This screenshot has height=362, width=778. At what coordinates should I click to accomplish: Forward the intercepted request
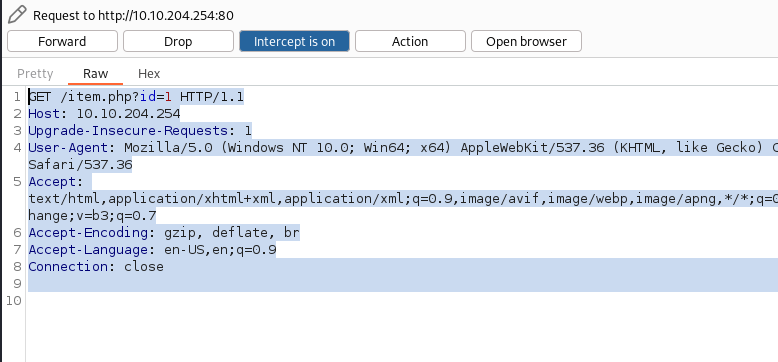coord(62,41)
